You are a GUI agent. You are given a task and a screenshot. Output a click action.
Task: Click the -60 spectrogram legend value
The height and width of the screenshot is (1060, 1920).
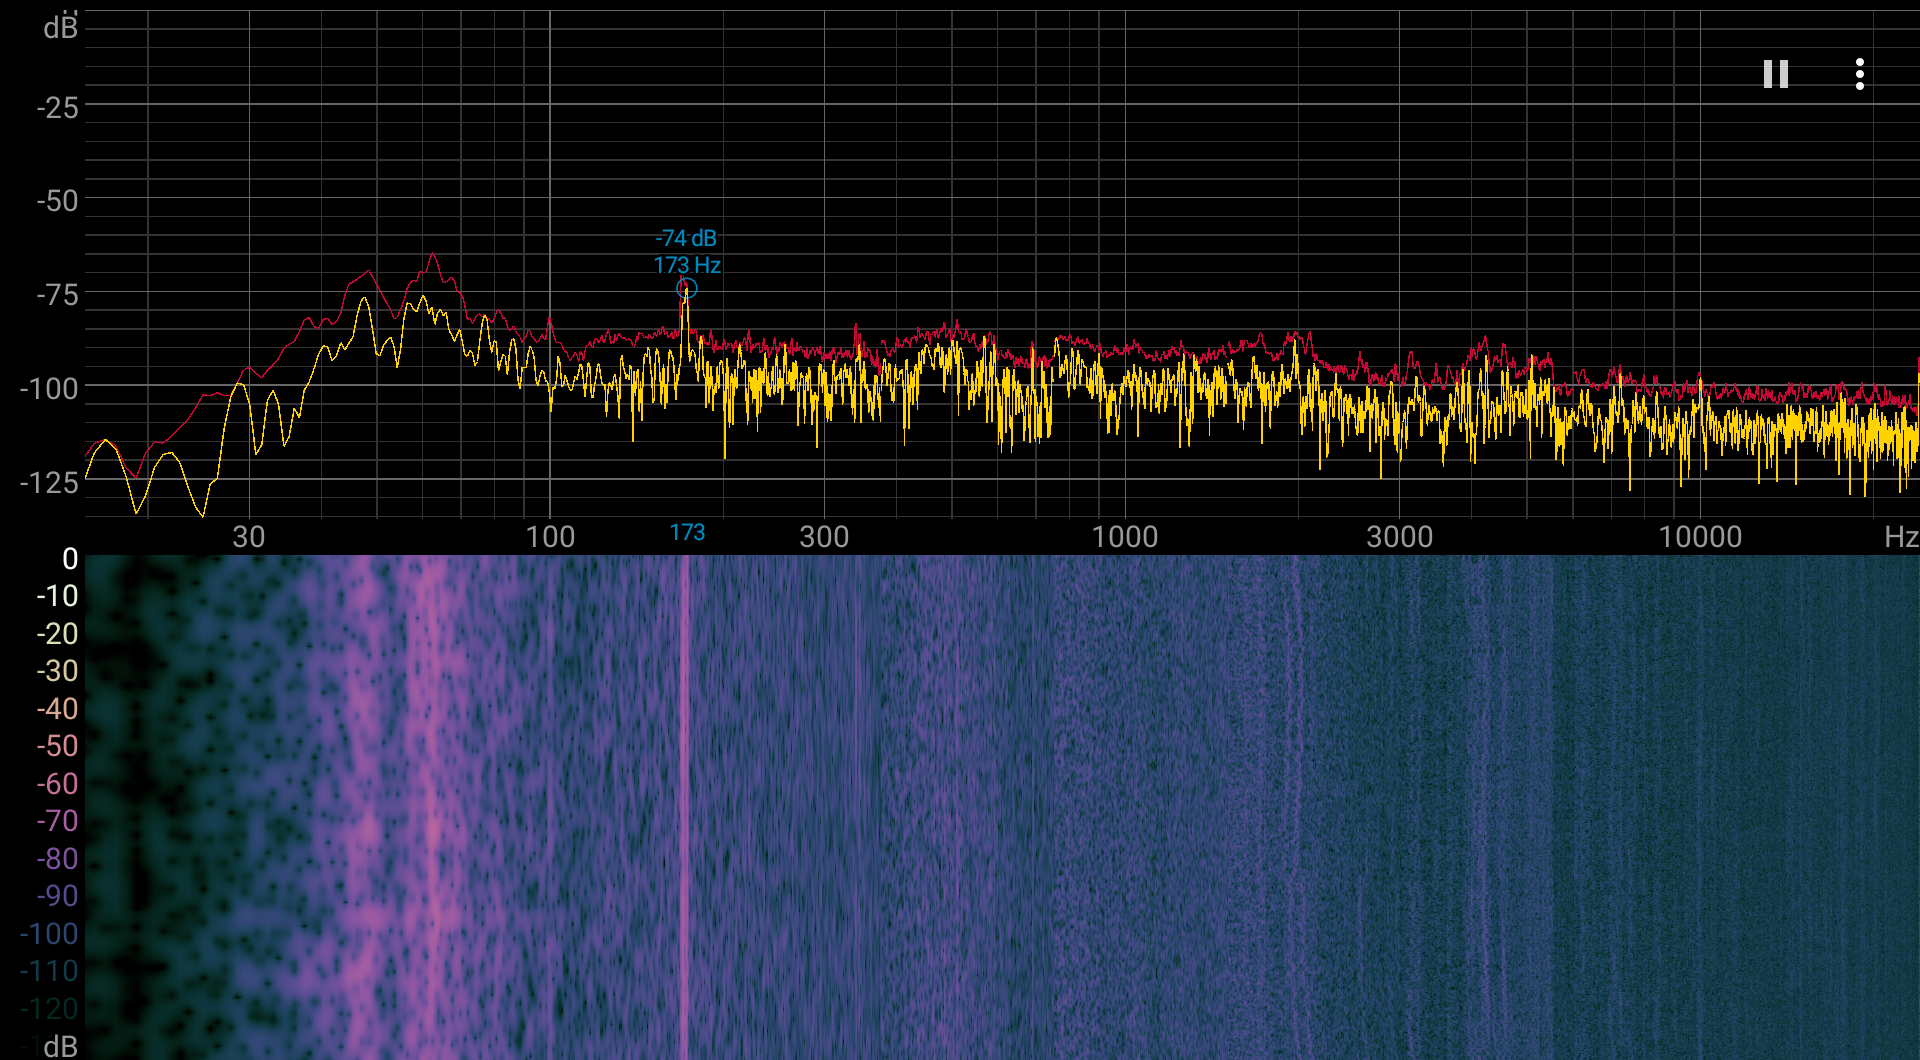[x=57, y=784]
